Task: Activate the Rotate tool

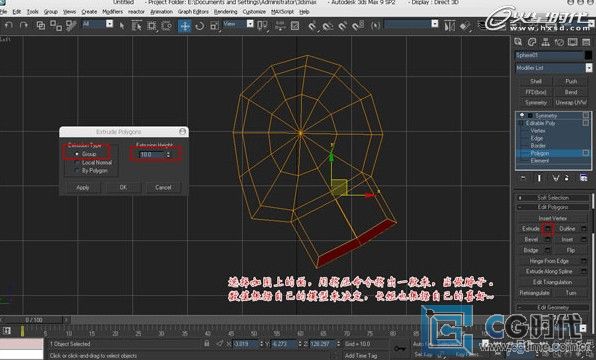Action: coord(200,26)
